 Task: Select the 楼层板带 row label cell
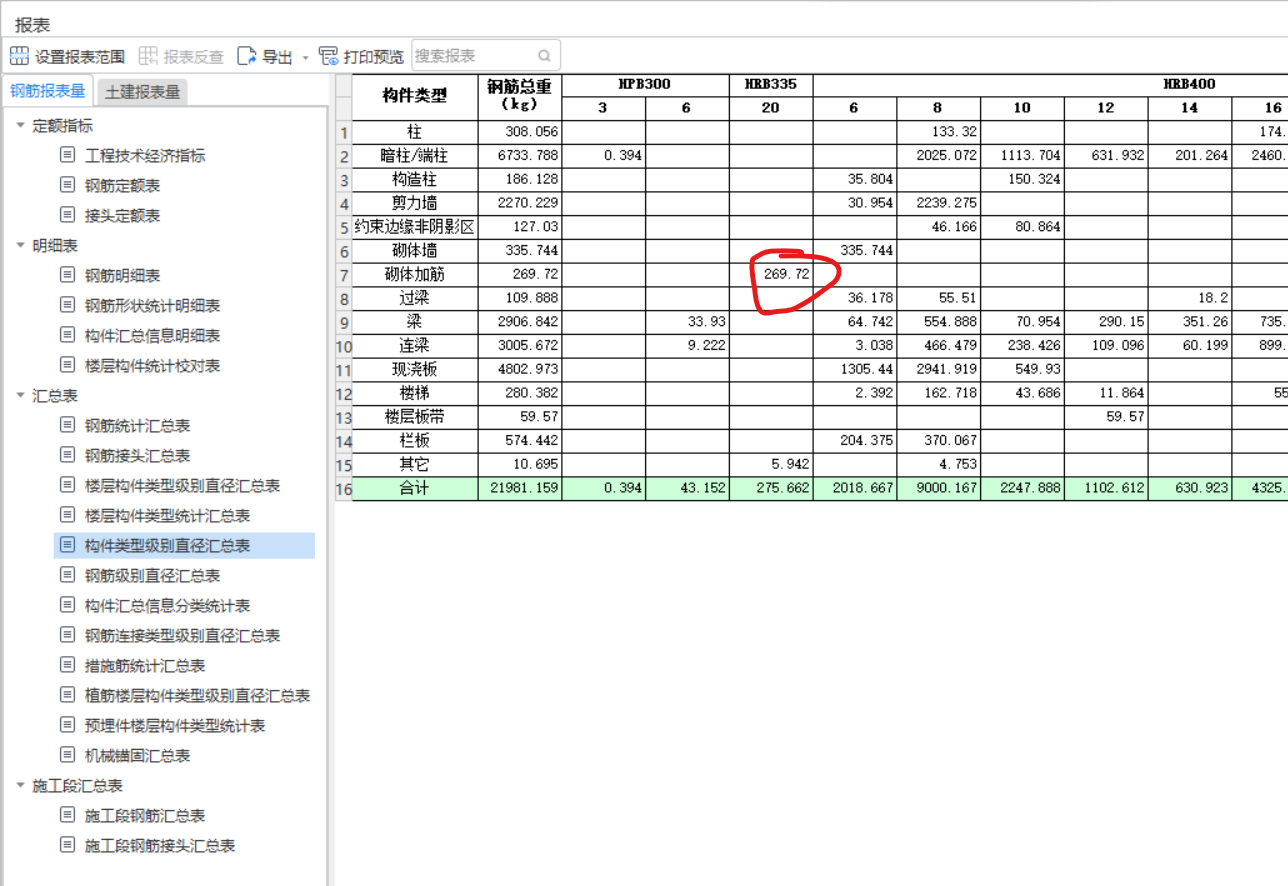tap(415, 417)
